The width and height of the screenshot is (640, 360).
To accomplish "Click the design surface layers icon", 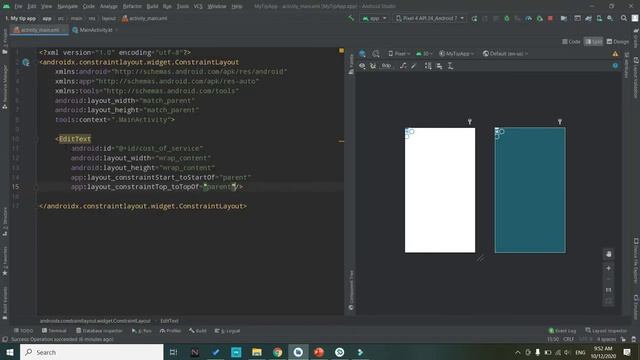I will pos(362,53).
